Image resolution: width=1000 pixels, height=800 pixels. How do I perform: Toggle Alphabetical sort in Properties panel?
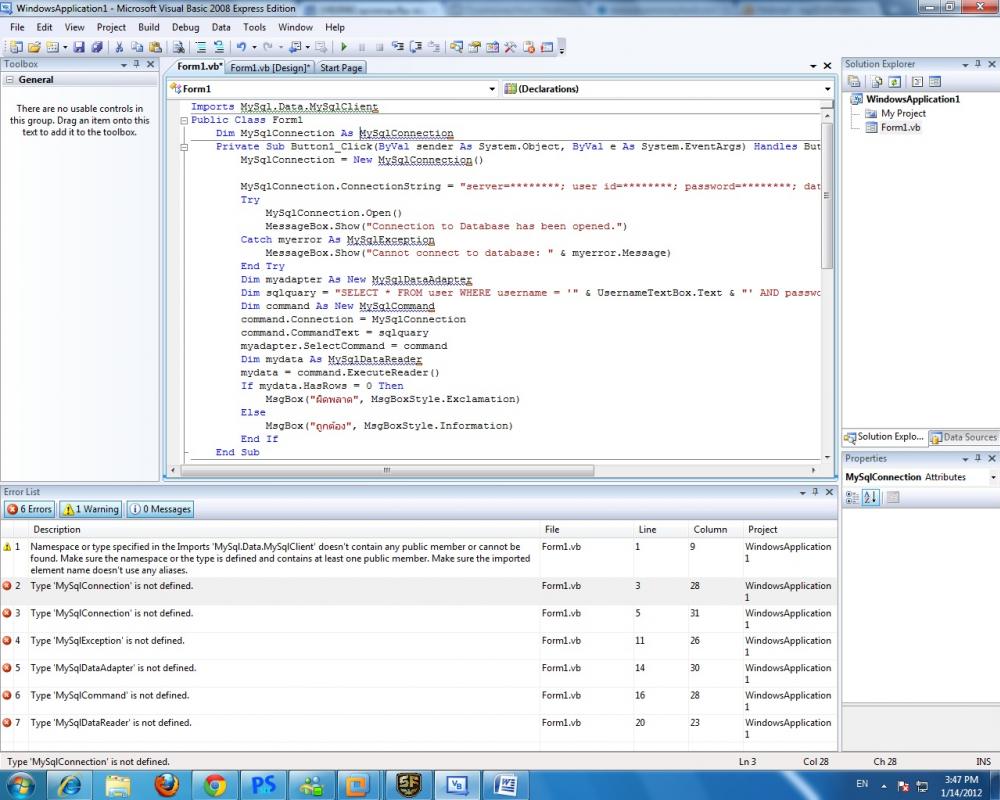pos(871,497)
